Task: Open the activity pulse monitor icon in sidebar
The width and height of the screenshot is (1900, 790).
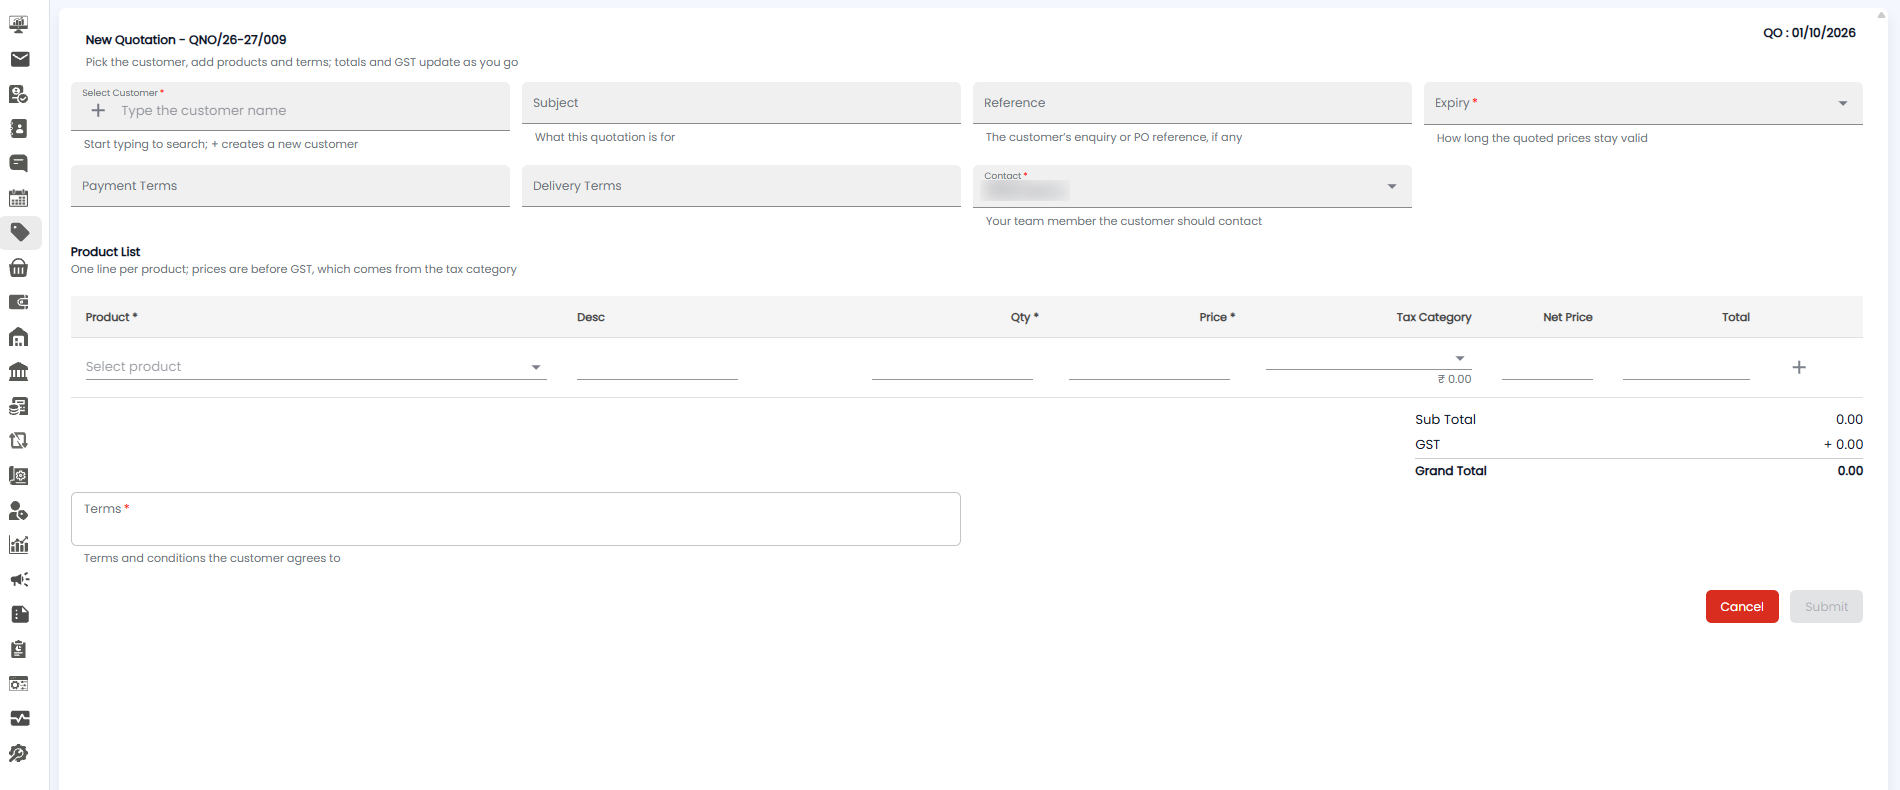Action: 19,718
